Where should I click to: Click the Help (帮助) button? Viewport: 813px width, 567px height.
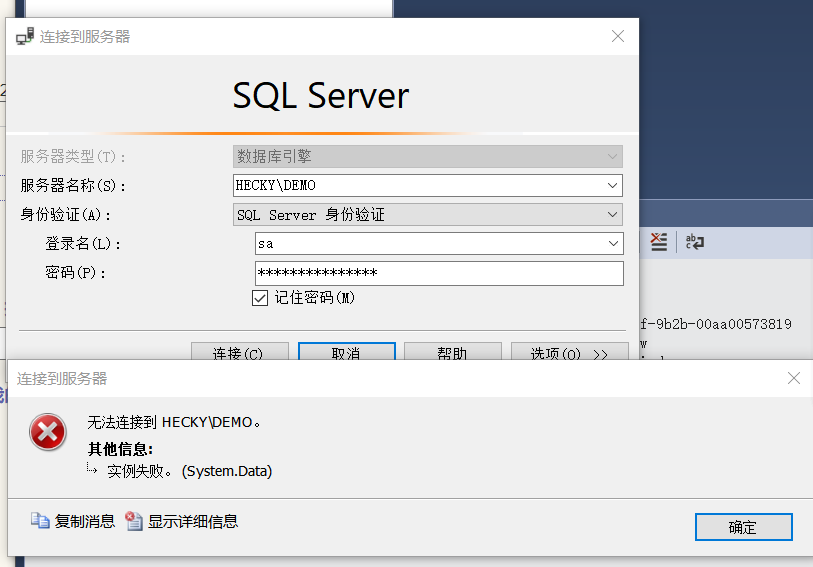(453, 352)
